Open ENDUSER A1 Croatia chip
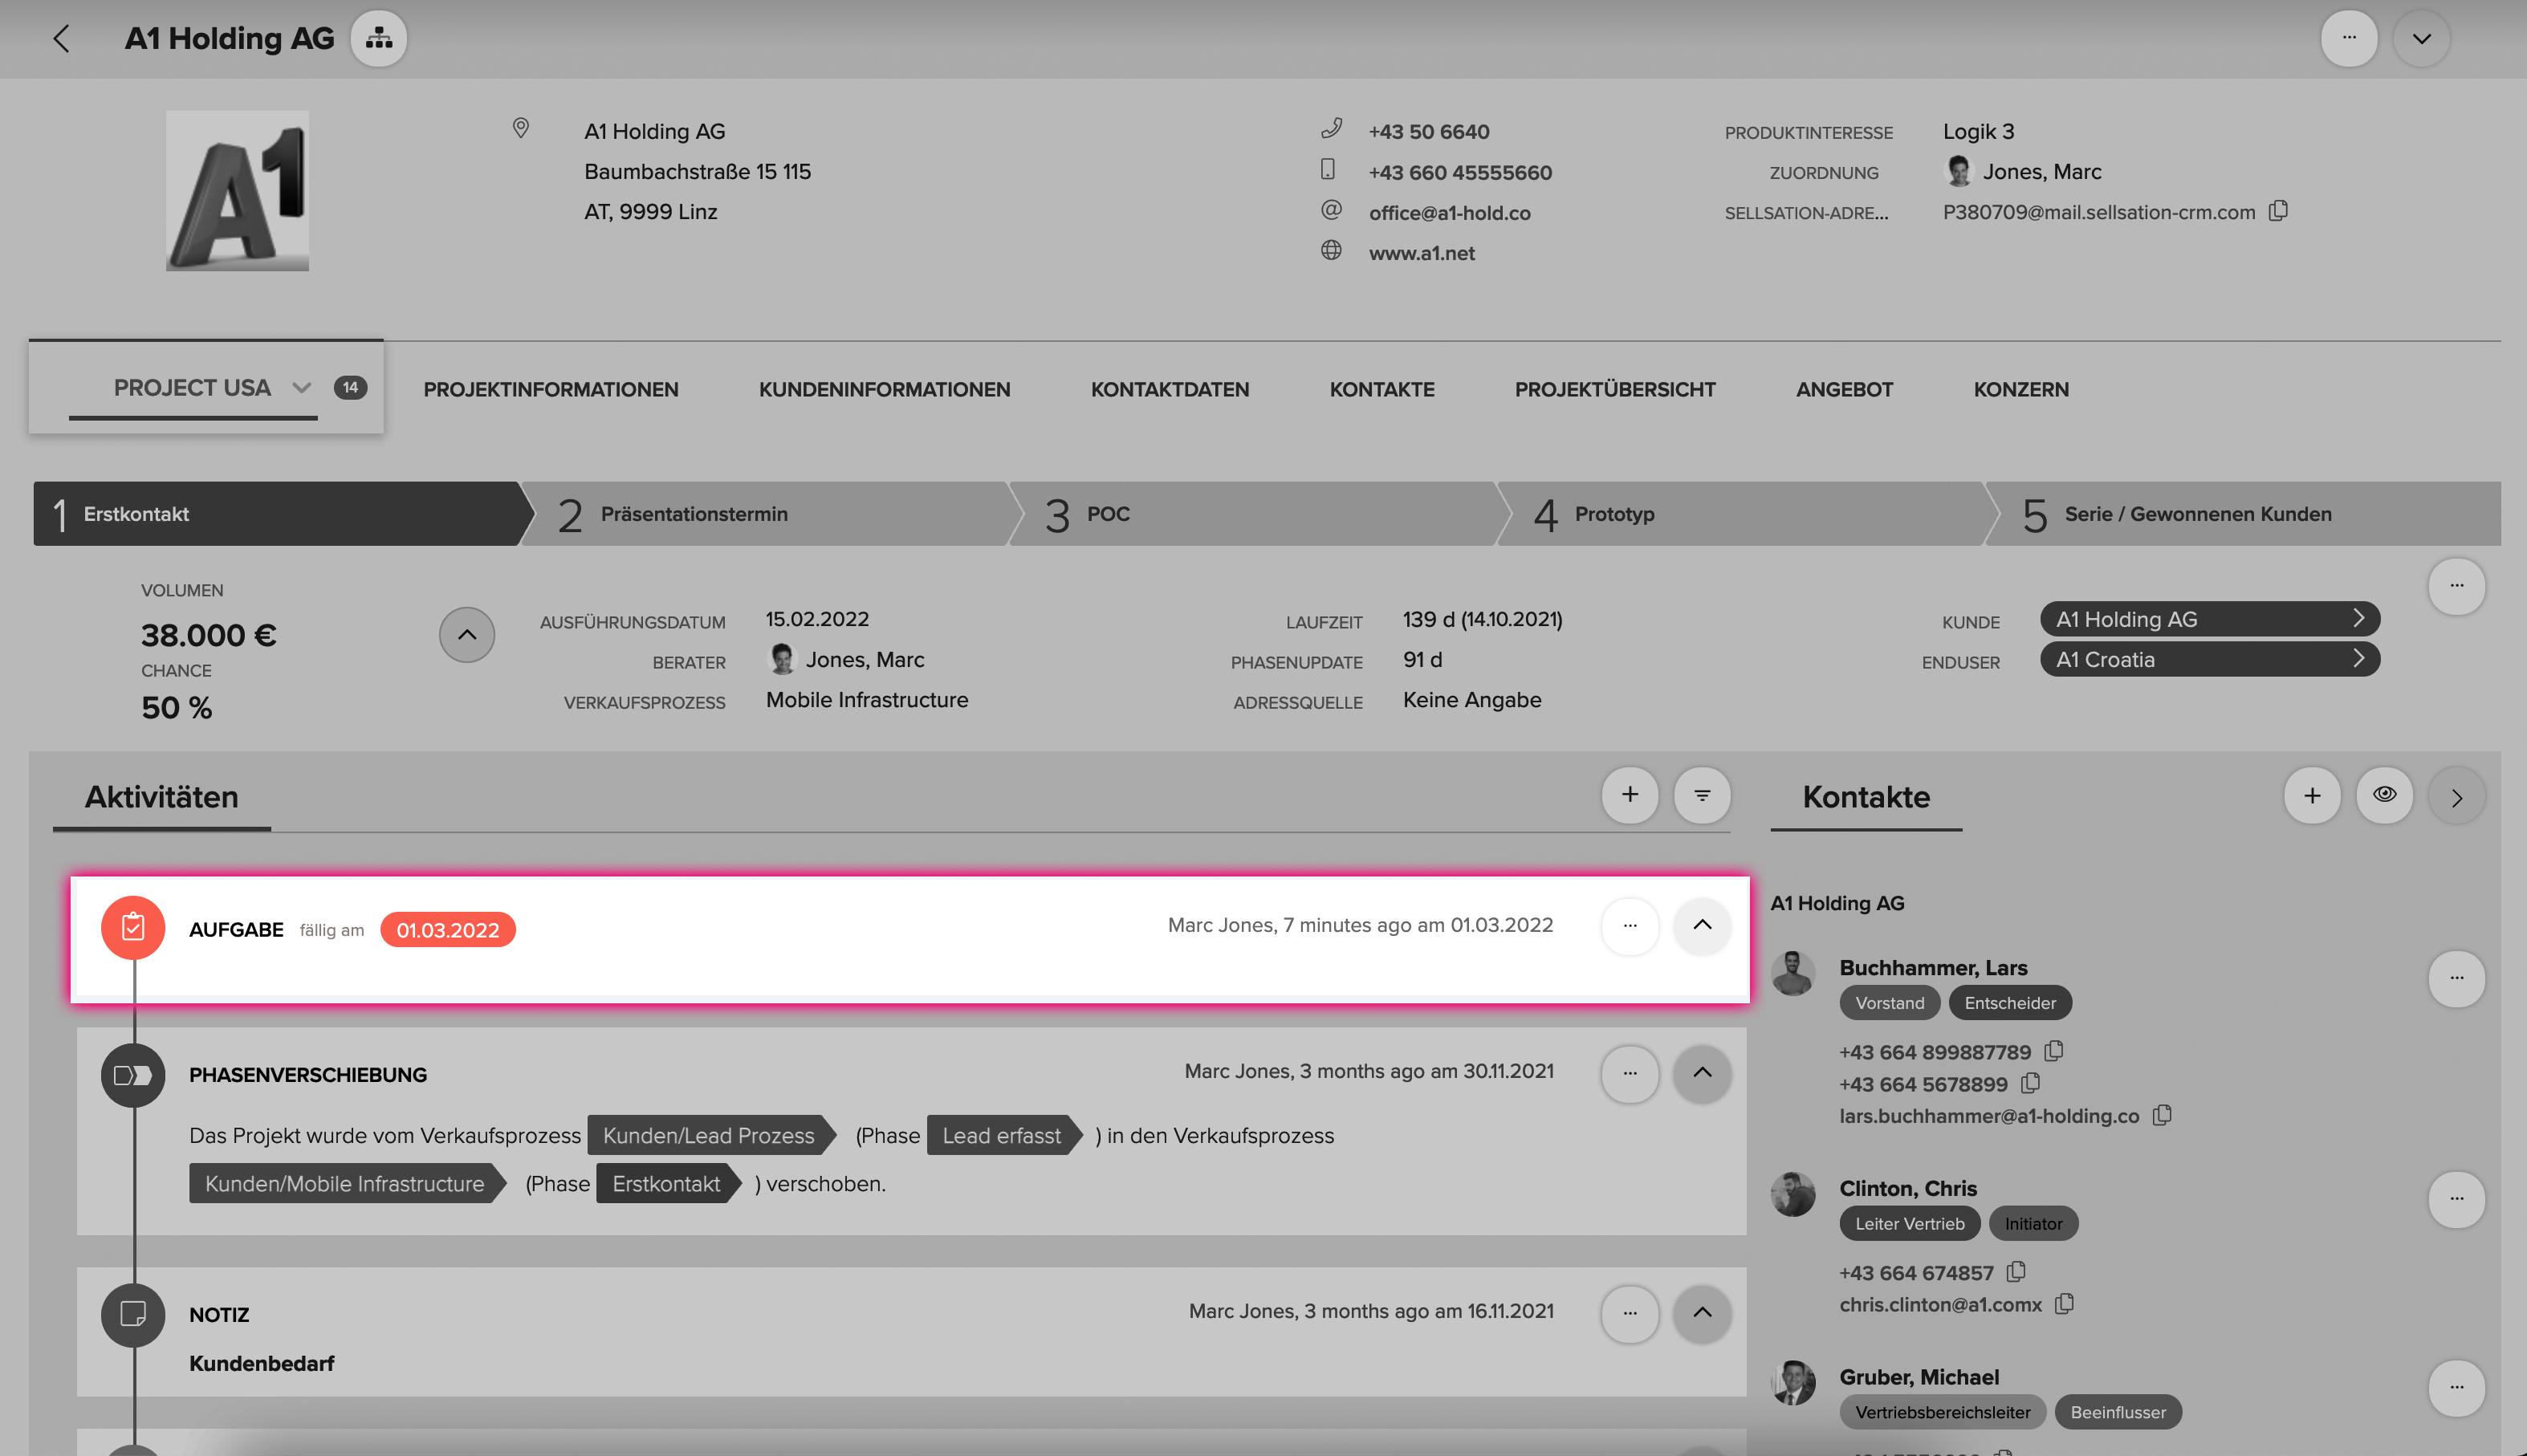Image resolution: width=2527 pixels, height=1456 pixels. click(2209, 659)
